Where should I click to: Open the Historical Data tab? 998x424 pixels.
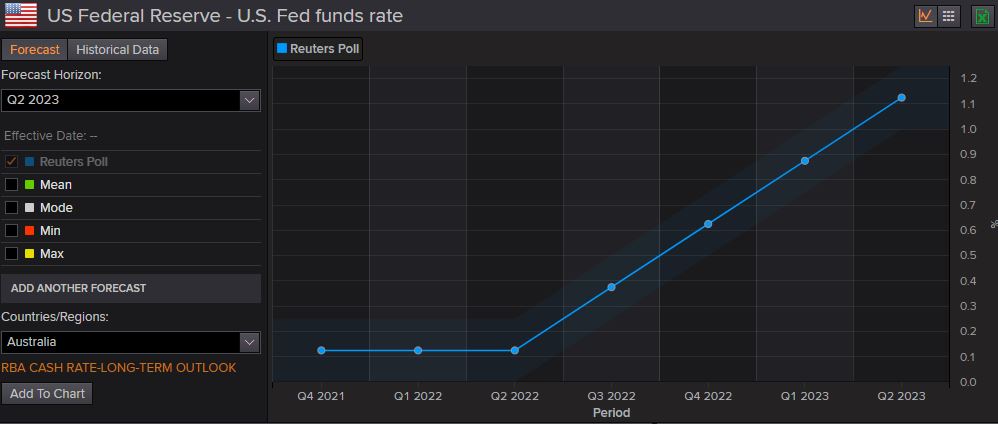coord(117,50)
